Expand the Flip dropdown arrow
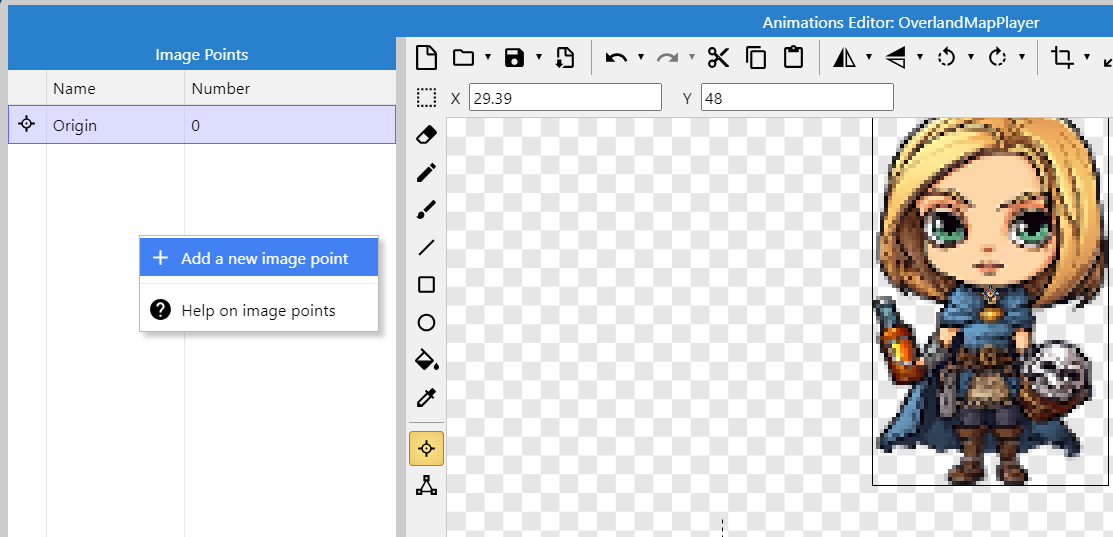Image resolution: width=1113 pixels, height=537 pixels. [x=920, y=57]
